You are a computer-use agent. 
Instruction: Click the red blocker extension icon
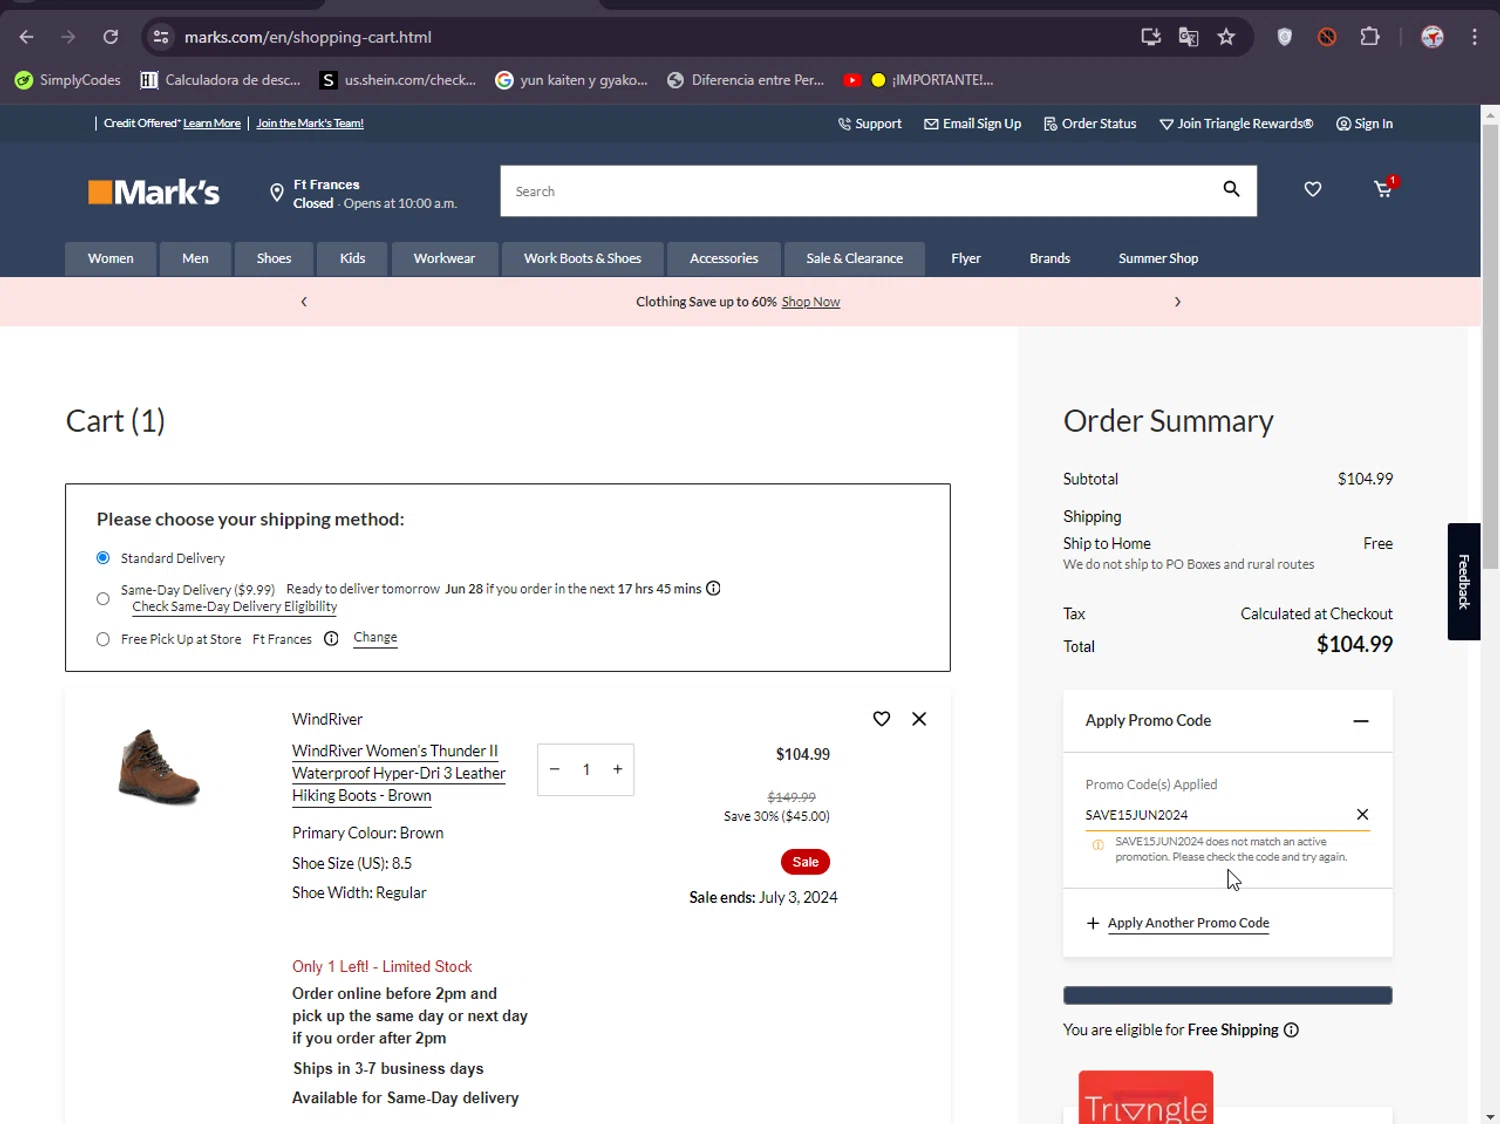pos(1327,37)
